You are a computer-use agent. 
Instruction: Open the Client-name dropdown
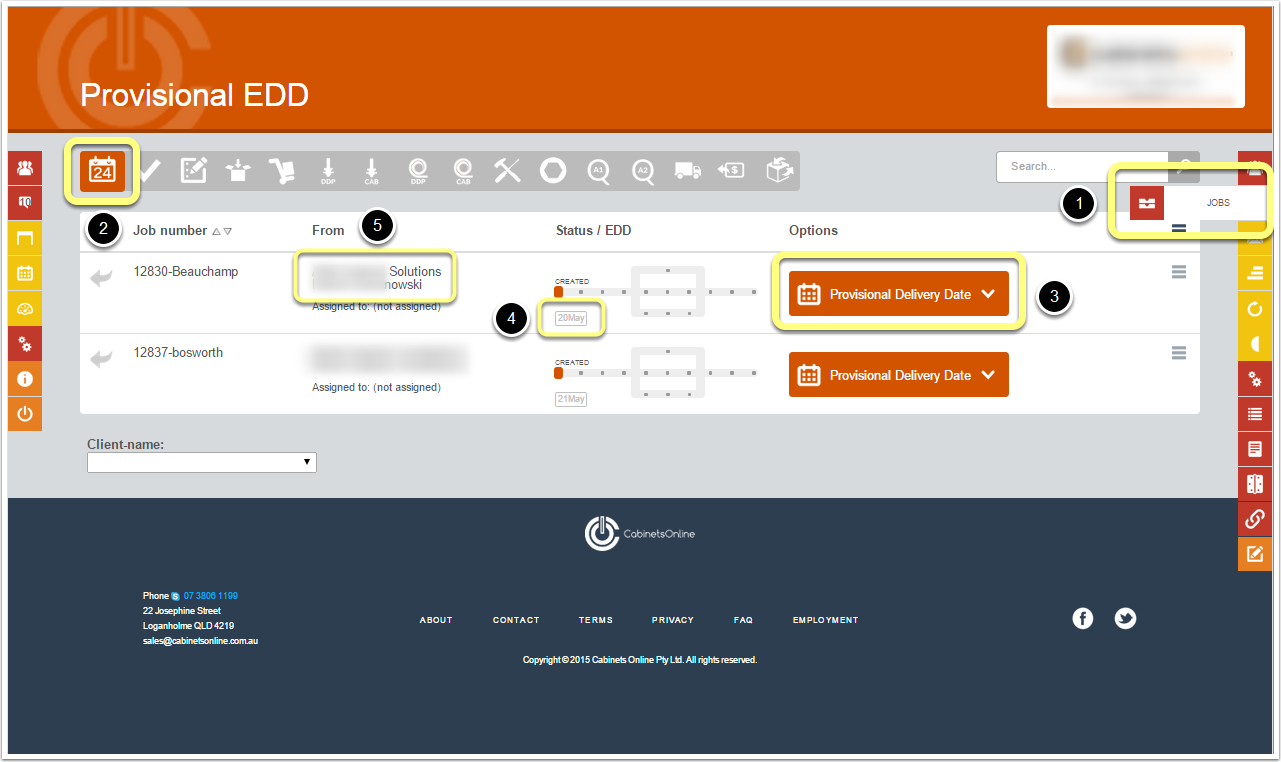pyautogui.click(x=202, y=462)
